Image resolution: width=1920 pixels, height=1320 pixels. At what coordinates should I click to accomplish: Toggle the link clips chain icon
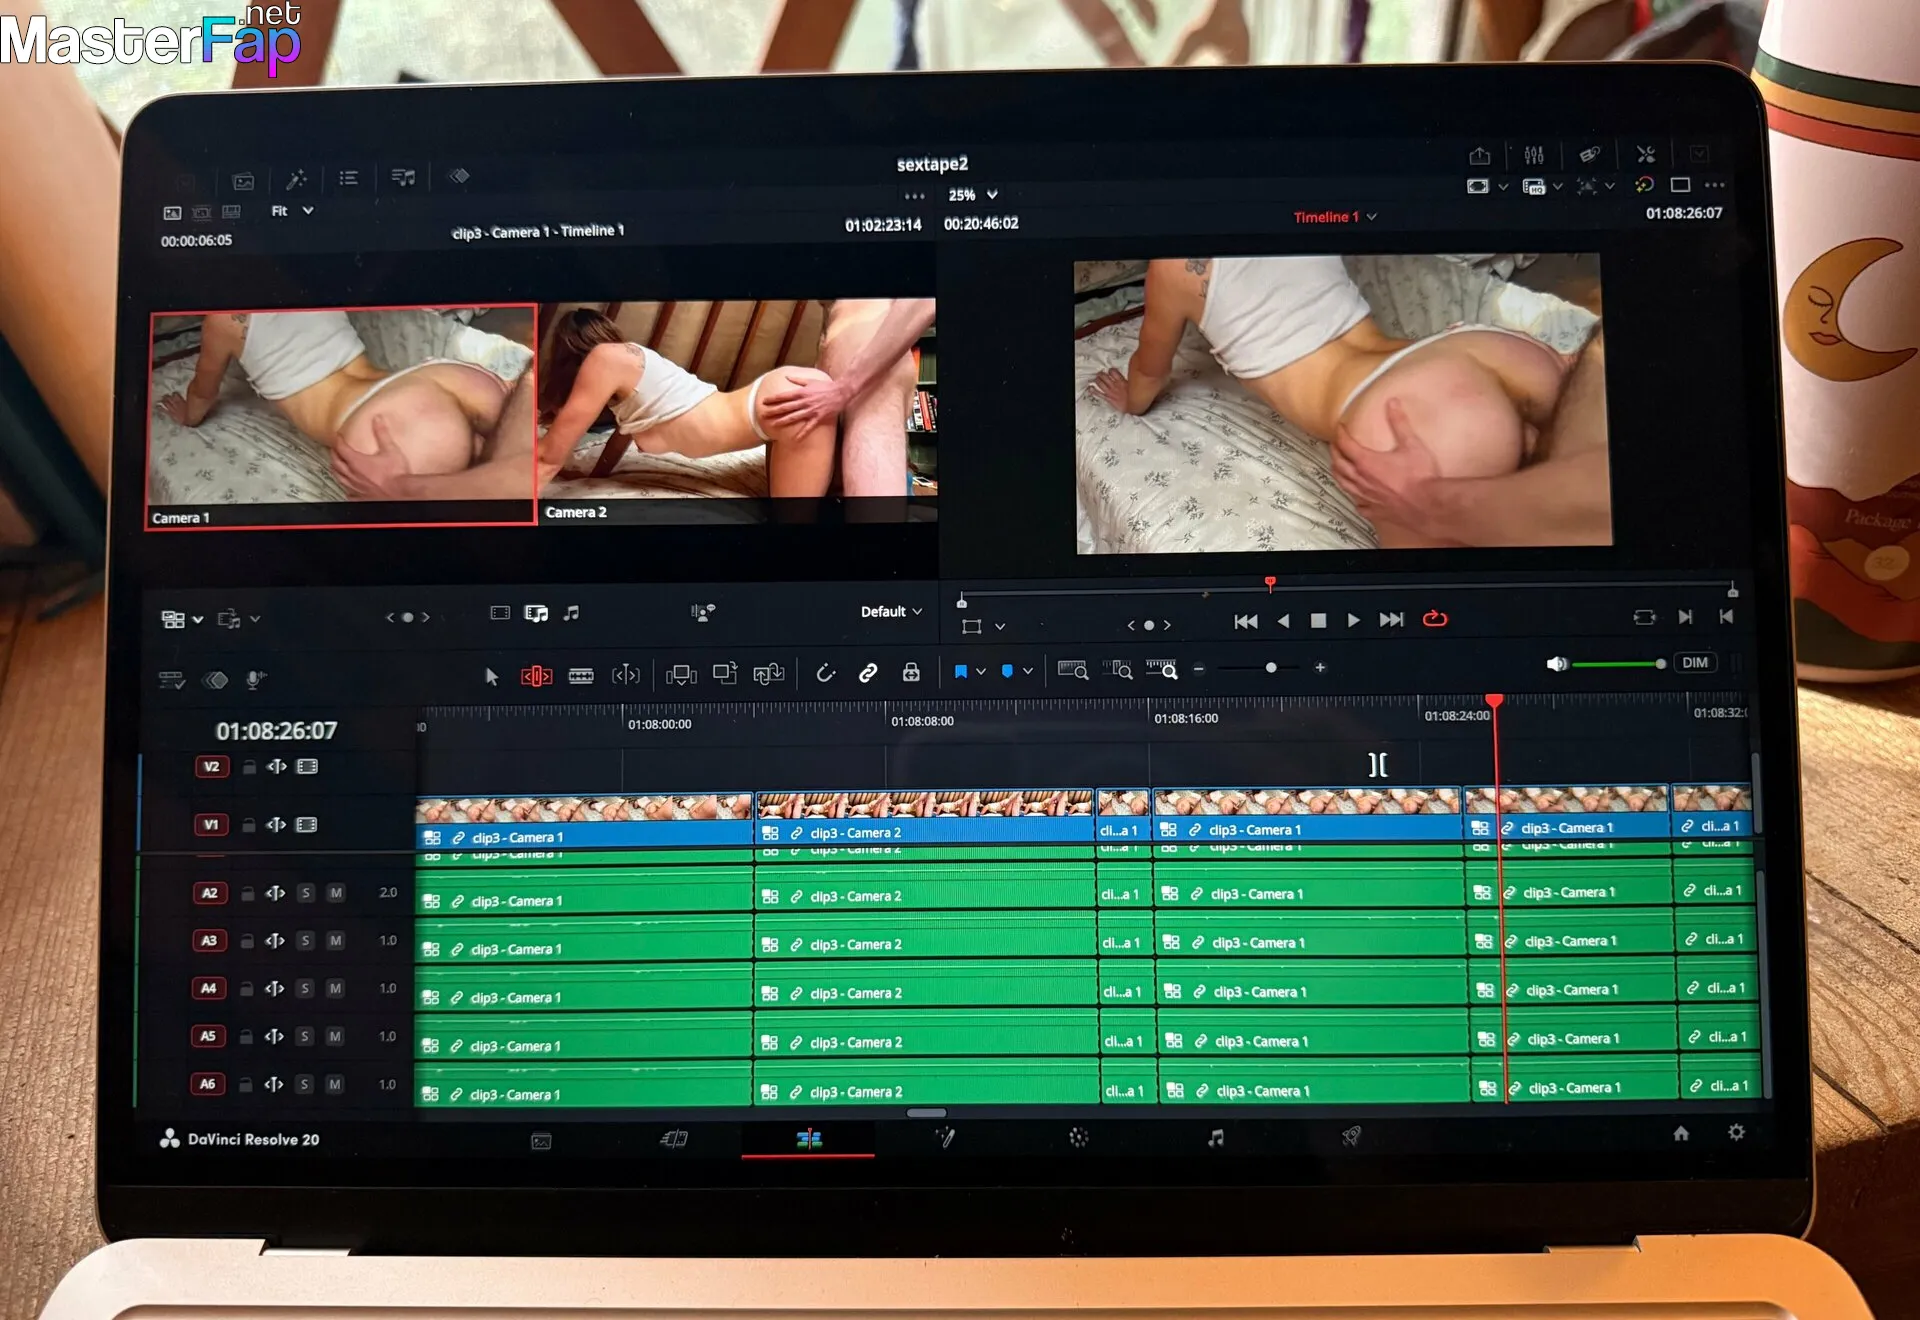868,673
